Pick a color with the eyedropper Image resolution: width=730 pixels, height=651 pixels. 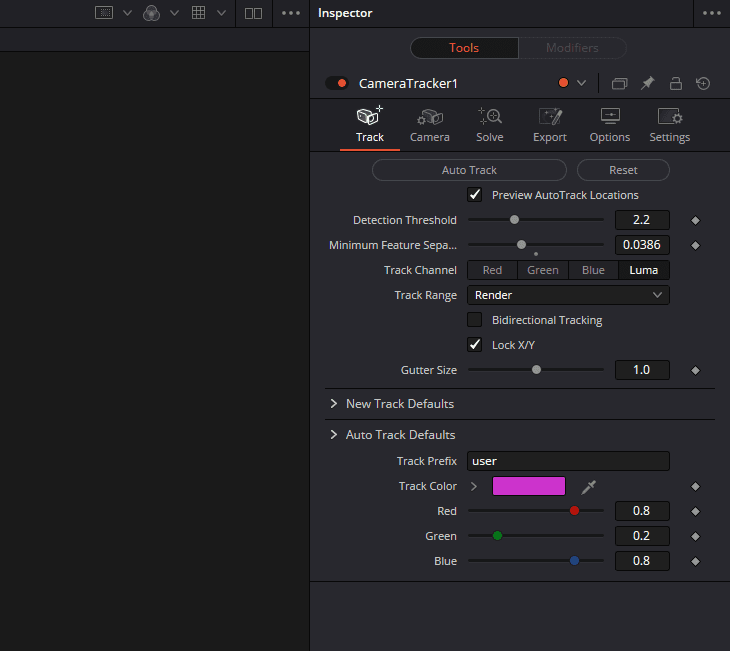(x=588, y=487)
